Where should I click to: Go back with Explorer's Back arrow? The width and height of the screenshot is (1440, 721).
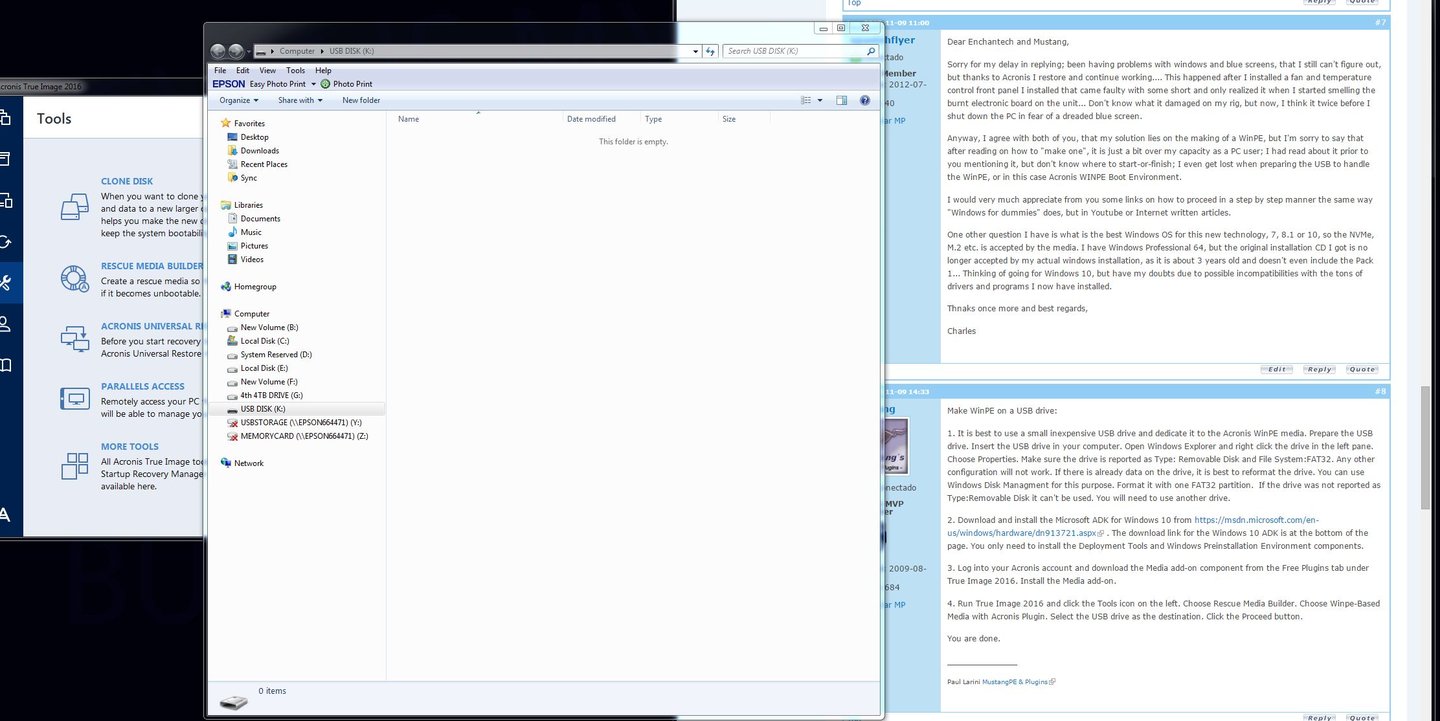pos(218,51)
